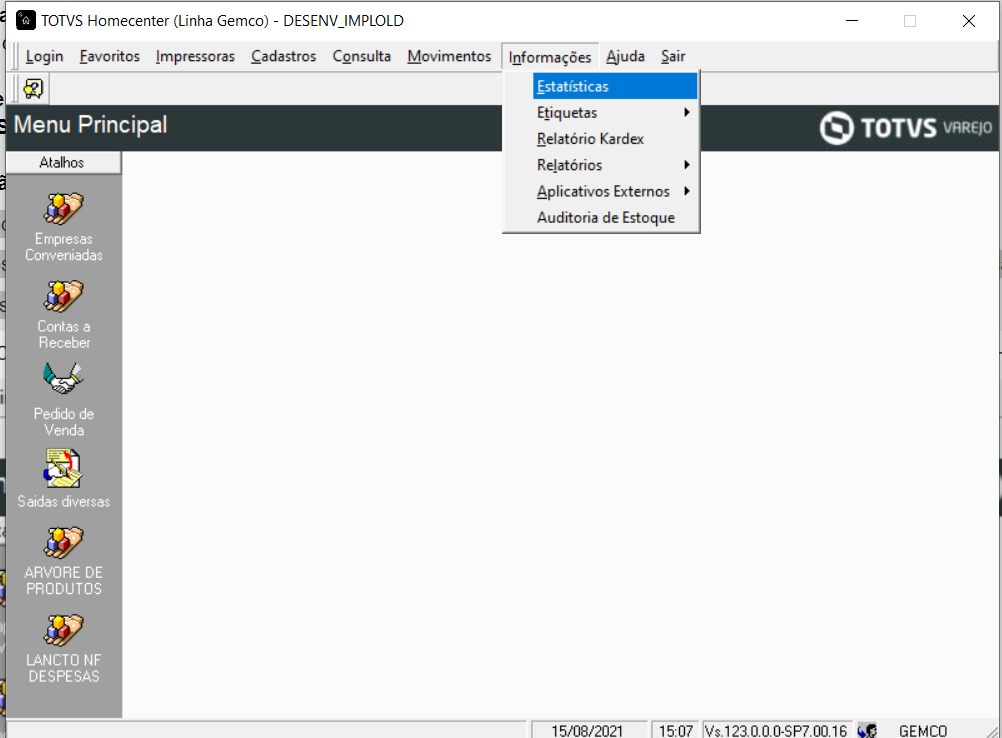Click the TOTVS app icon in title bar
The image size is (1002, 738).
[26, 20]
